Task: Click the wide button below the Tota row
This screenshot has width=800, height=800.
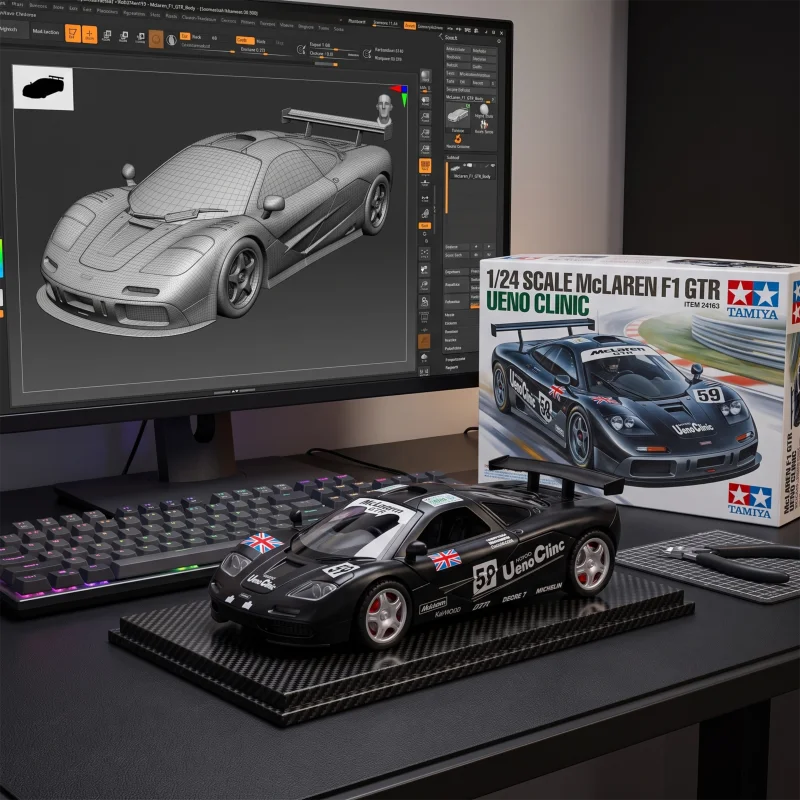Action: pos(471,90)
